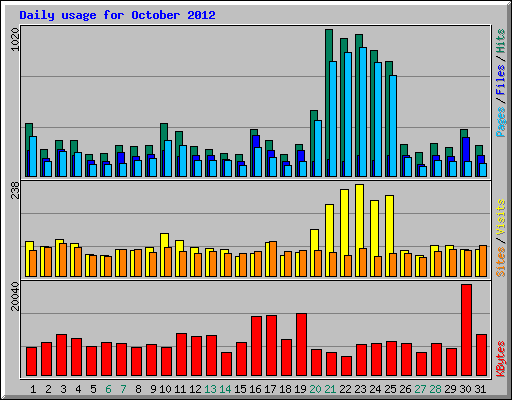512x400 pixels.
Task: Click the Files legend label
Action: click(x=501, y=79)
